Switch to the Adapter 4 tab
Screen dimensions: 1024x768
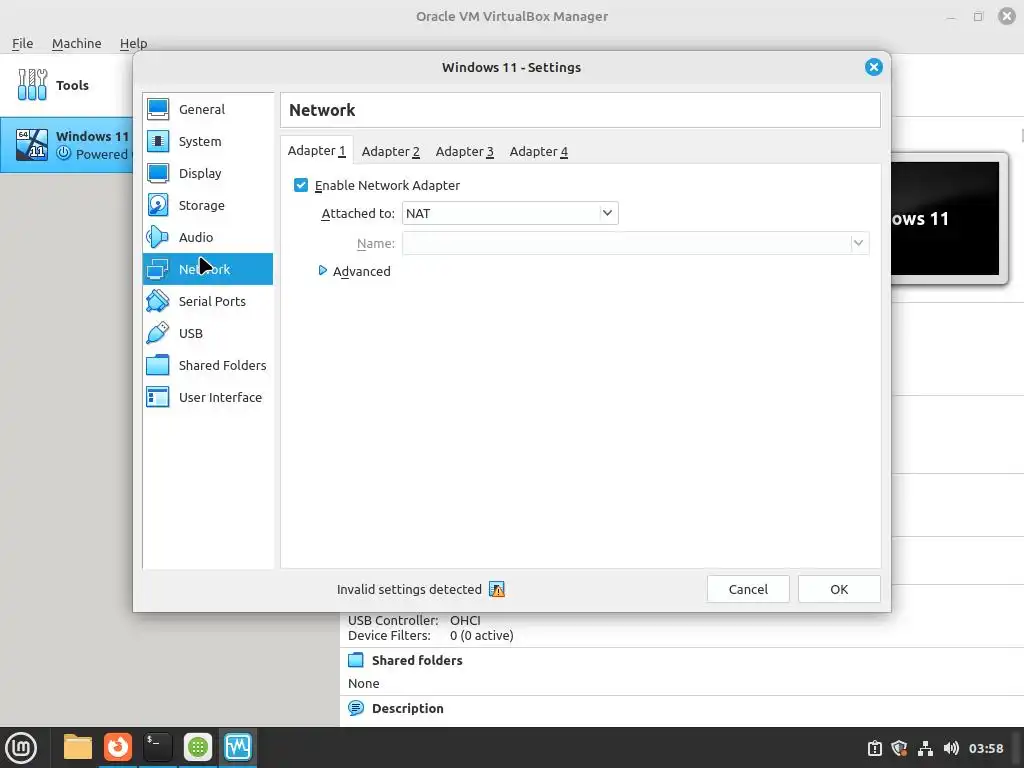[539, 152]
